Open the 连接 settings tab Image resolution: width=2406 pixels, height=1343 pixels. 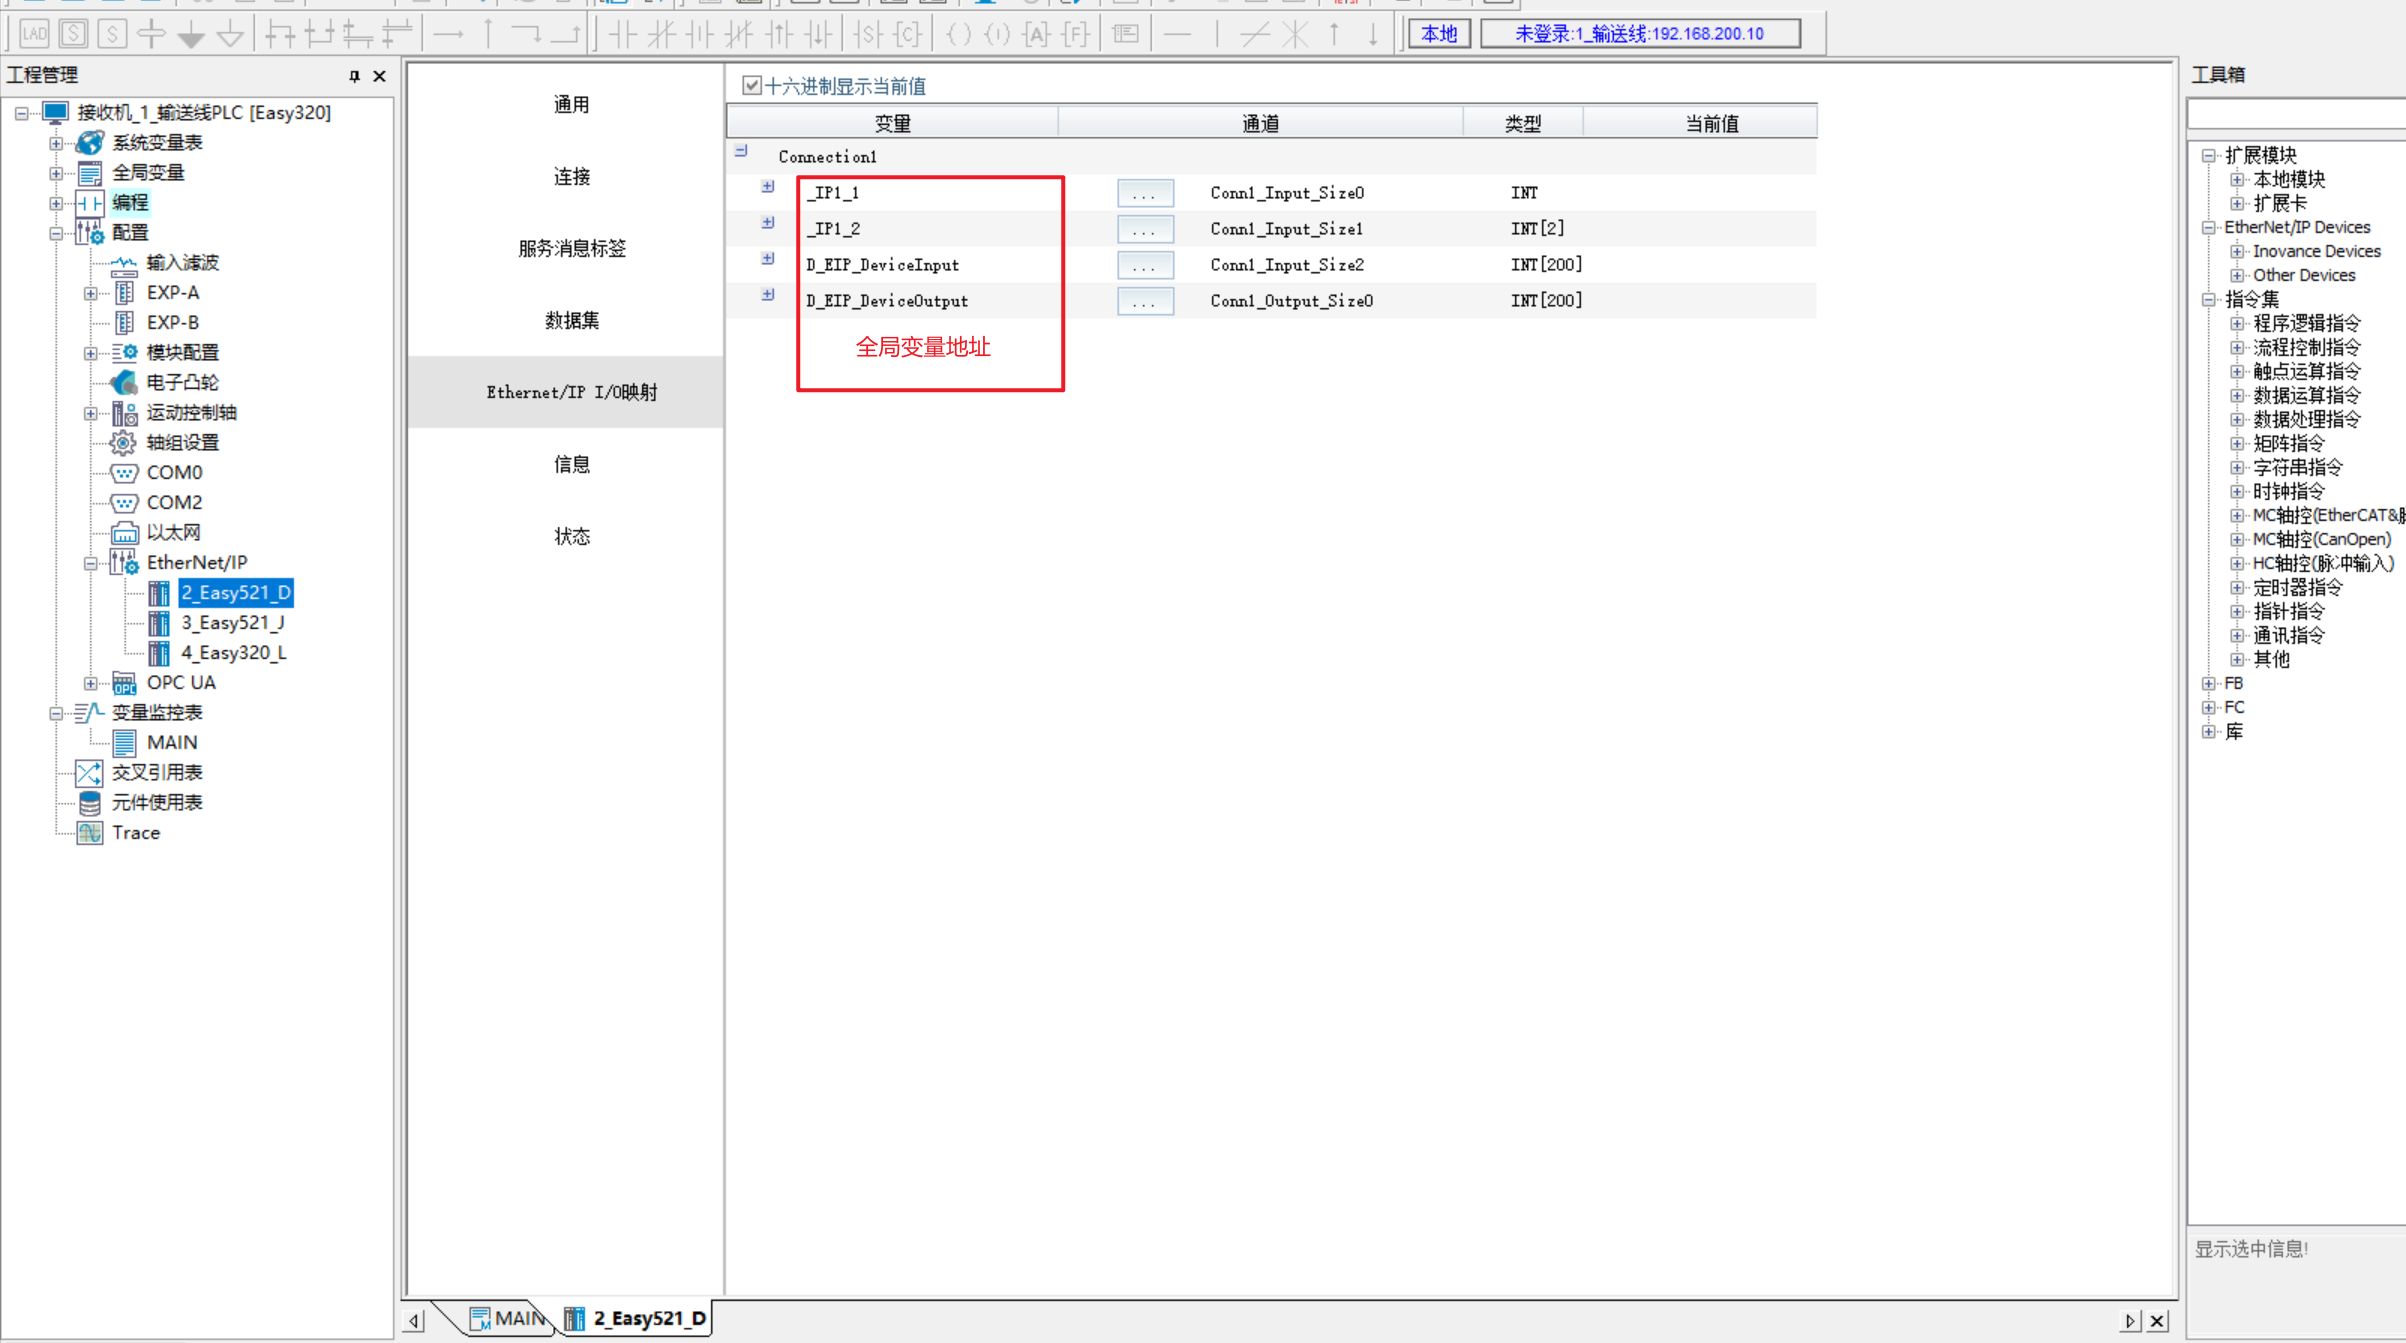571,177
